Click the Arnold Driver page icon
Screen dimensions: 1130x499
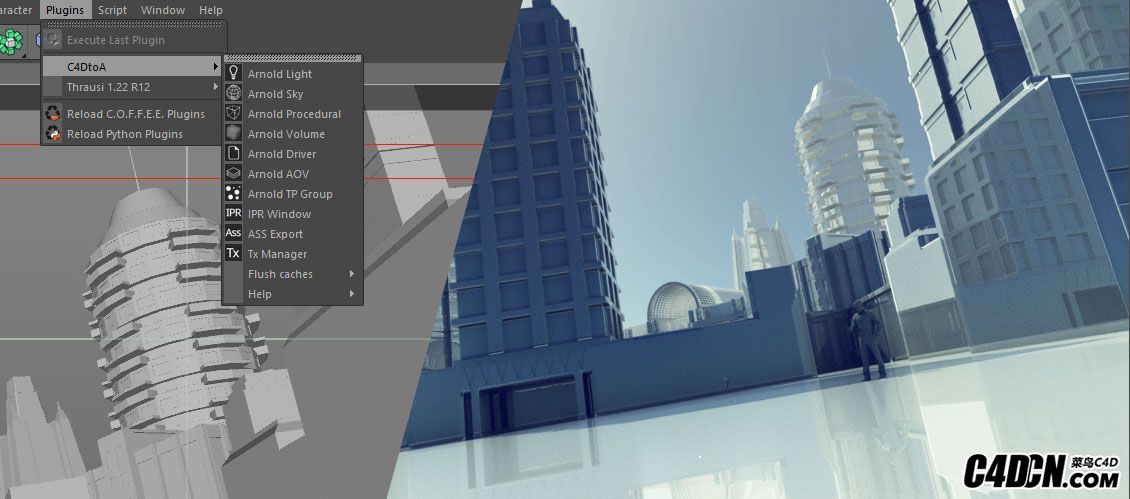(x=233, y=154)
